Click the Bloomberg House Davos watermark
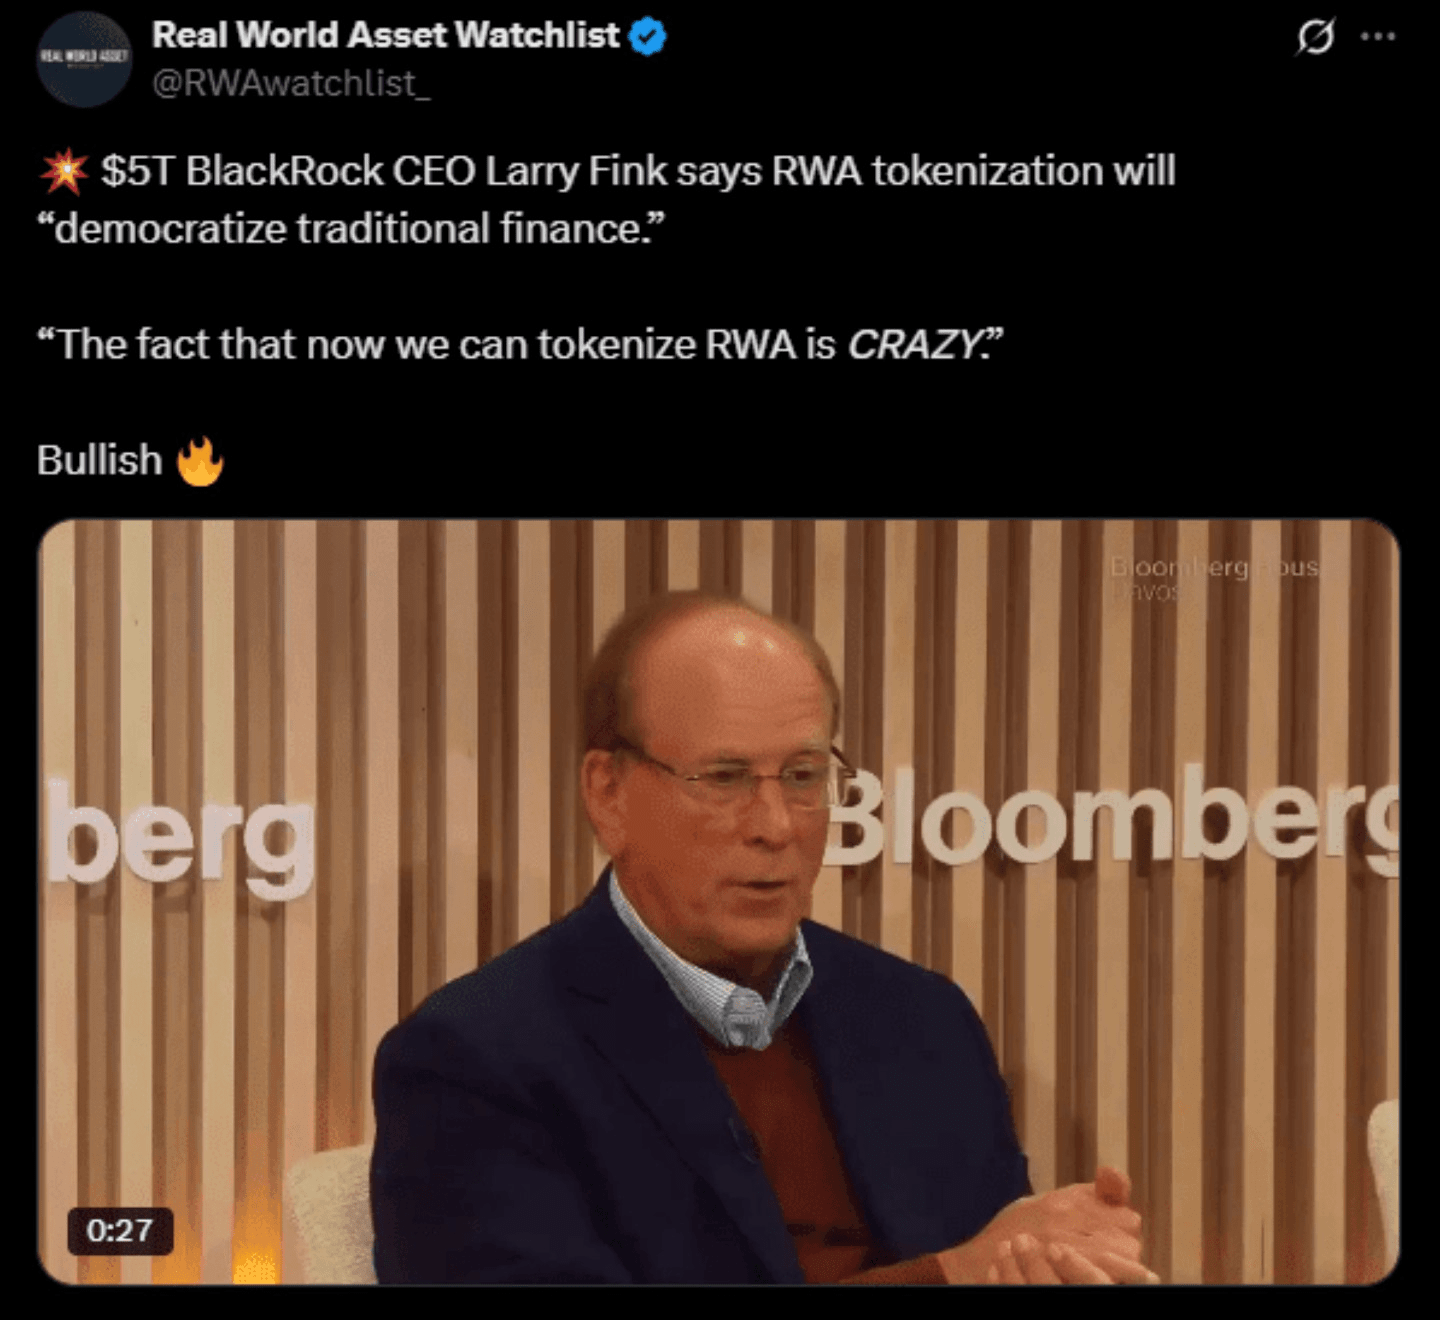Viewport: 1440px width, 1320px height. 1214,579
